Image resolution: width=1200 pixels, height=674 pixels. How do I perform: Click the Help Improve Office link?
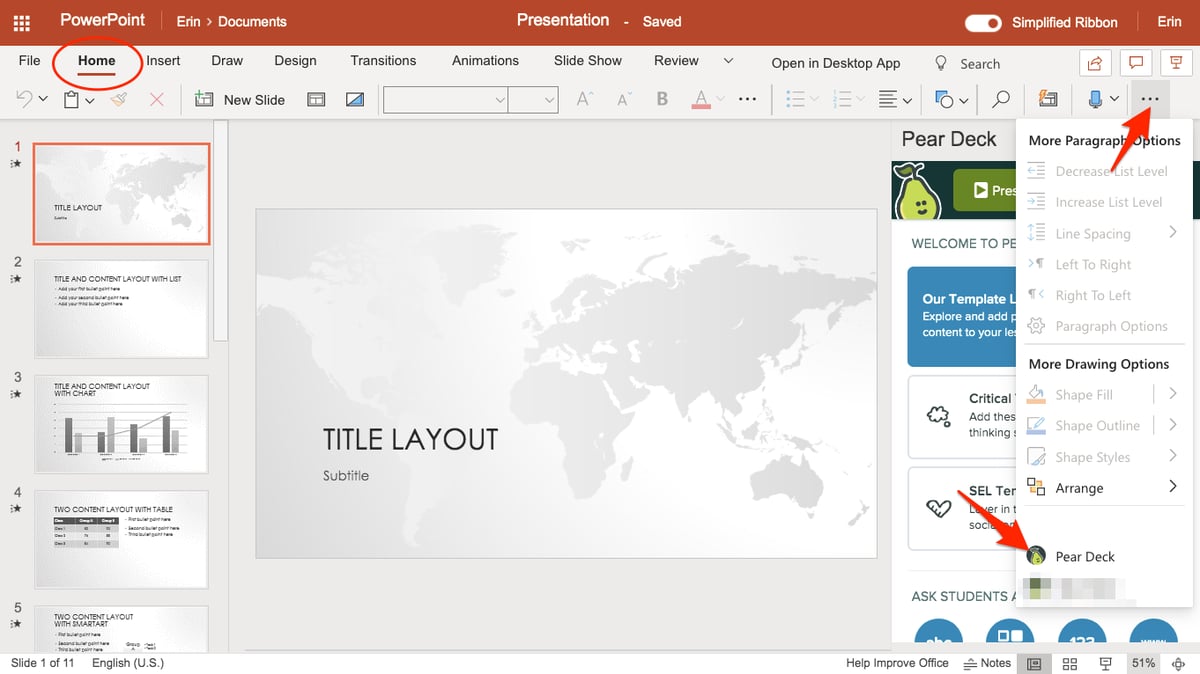pos(897,663)
